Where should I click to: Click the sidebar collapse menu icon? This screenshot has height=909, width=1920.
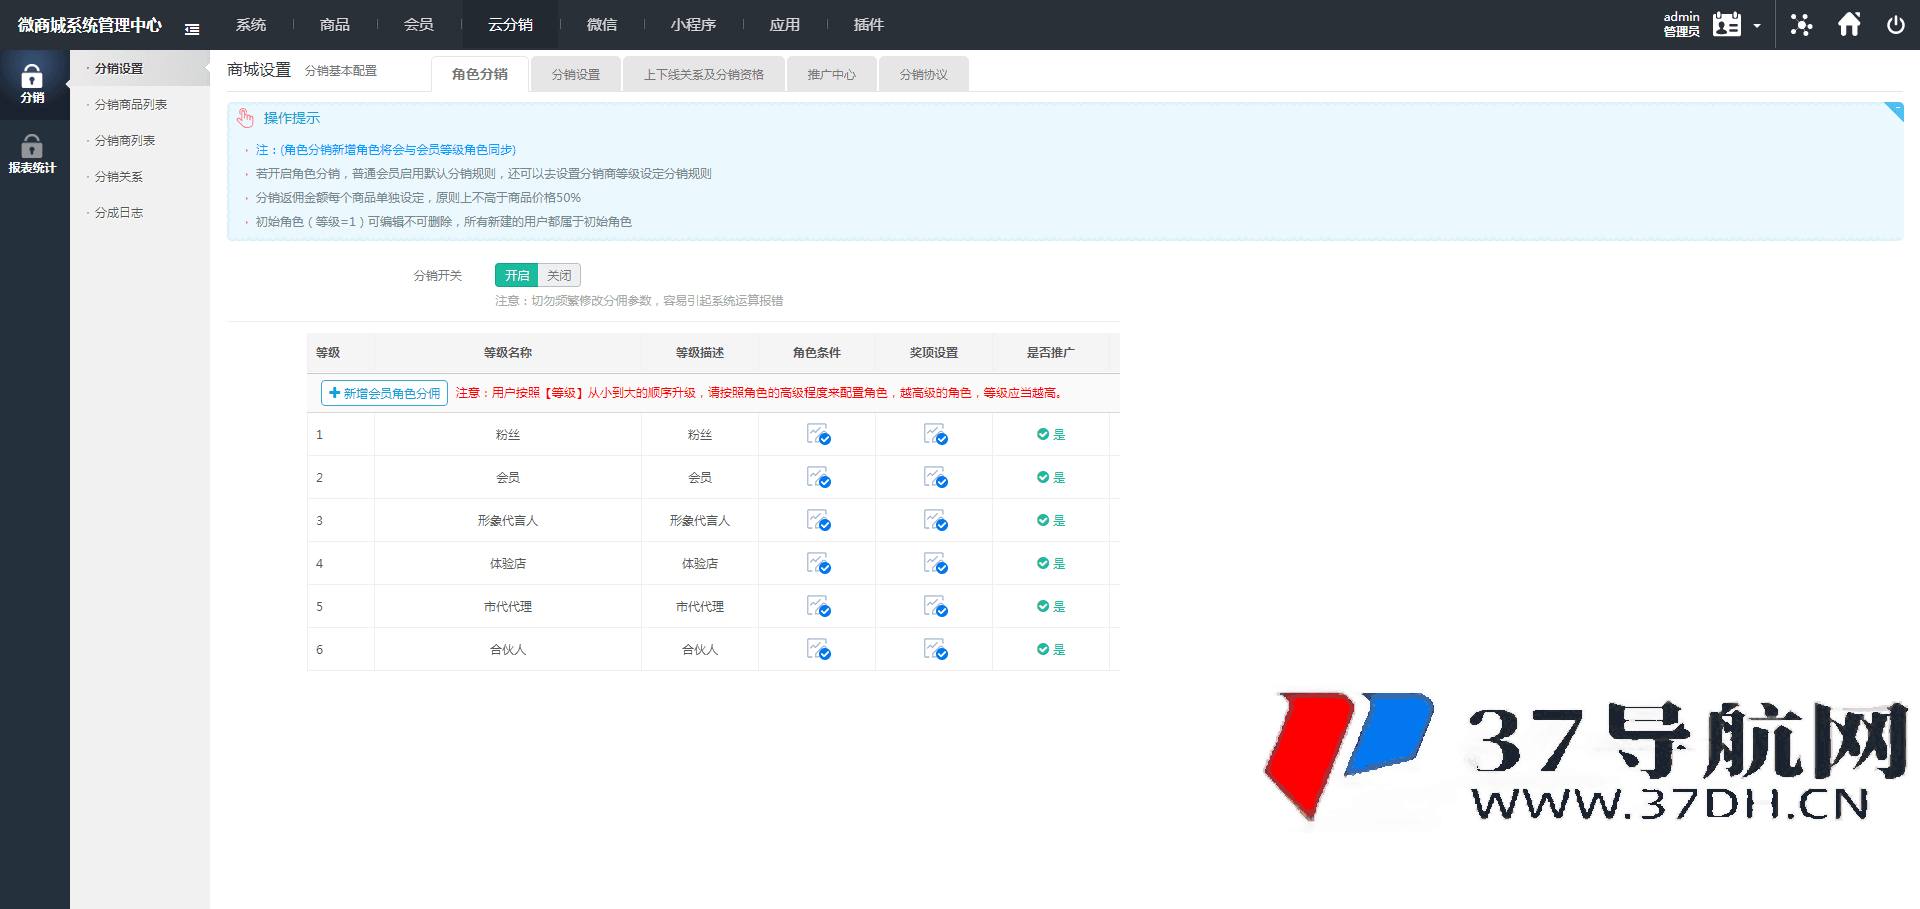pyautogui.click(x=192, y=29)
